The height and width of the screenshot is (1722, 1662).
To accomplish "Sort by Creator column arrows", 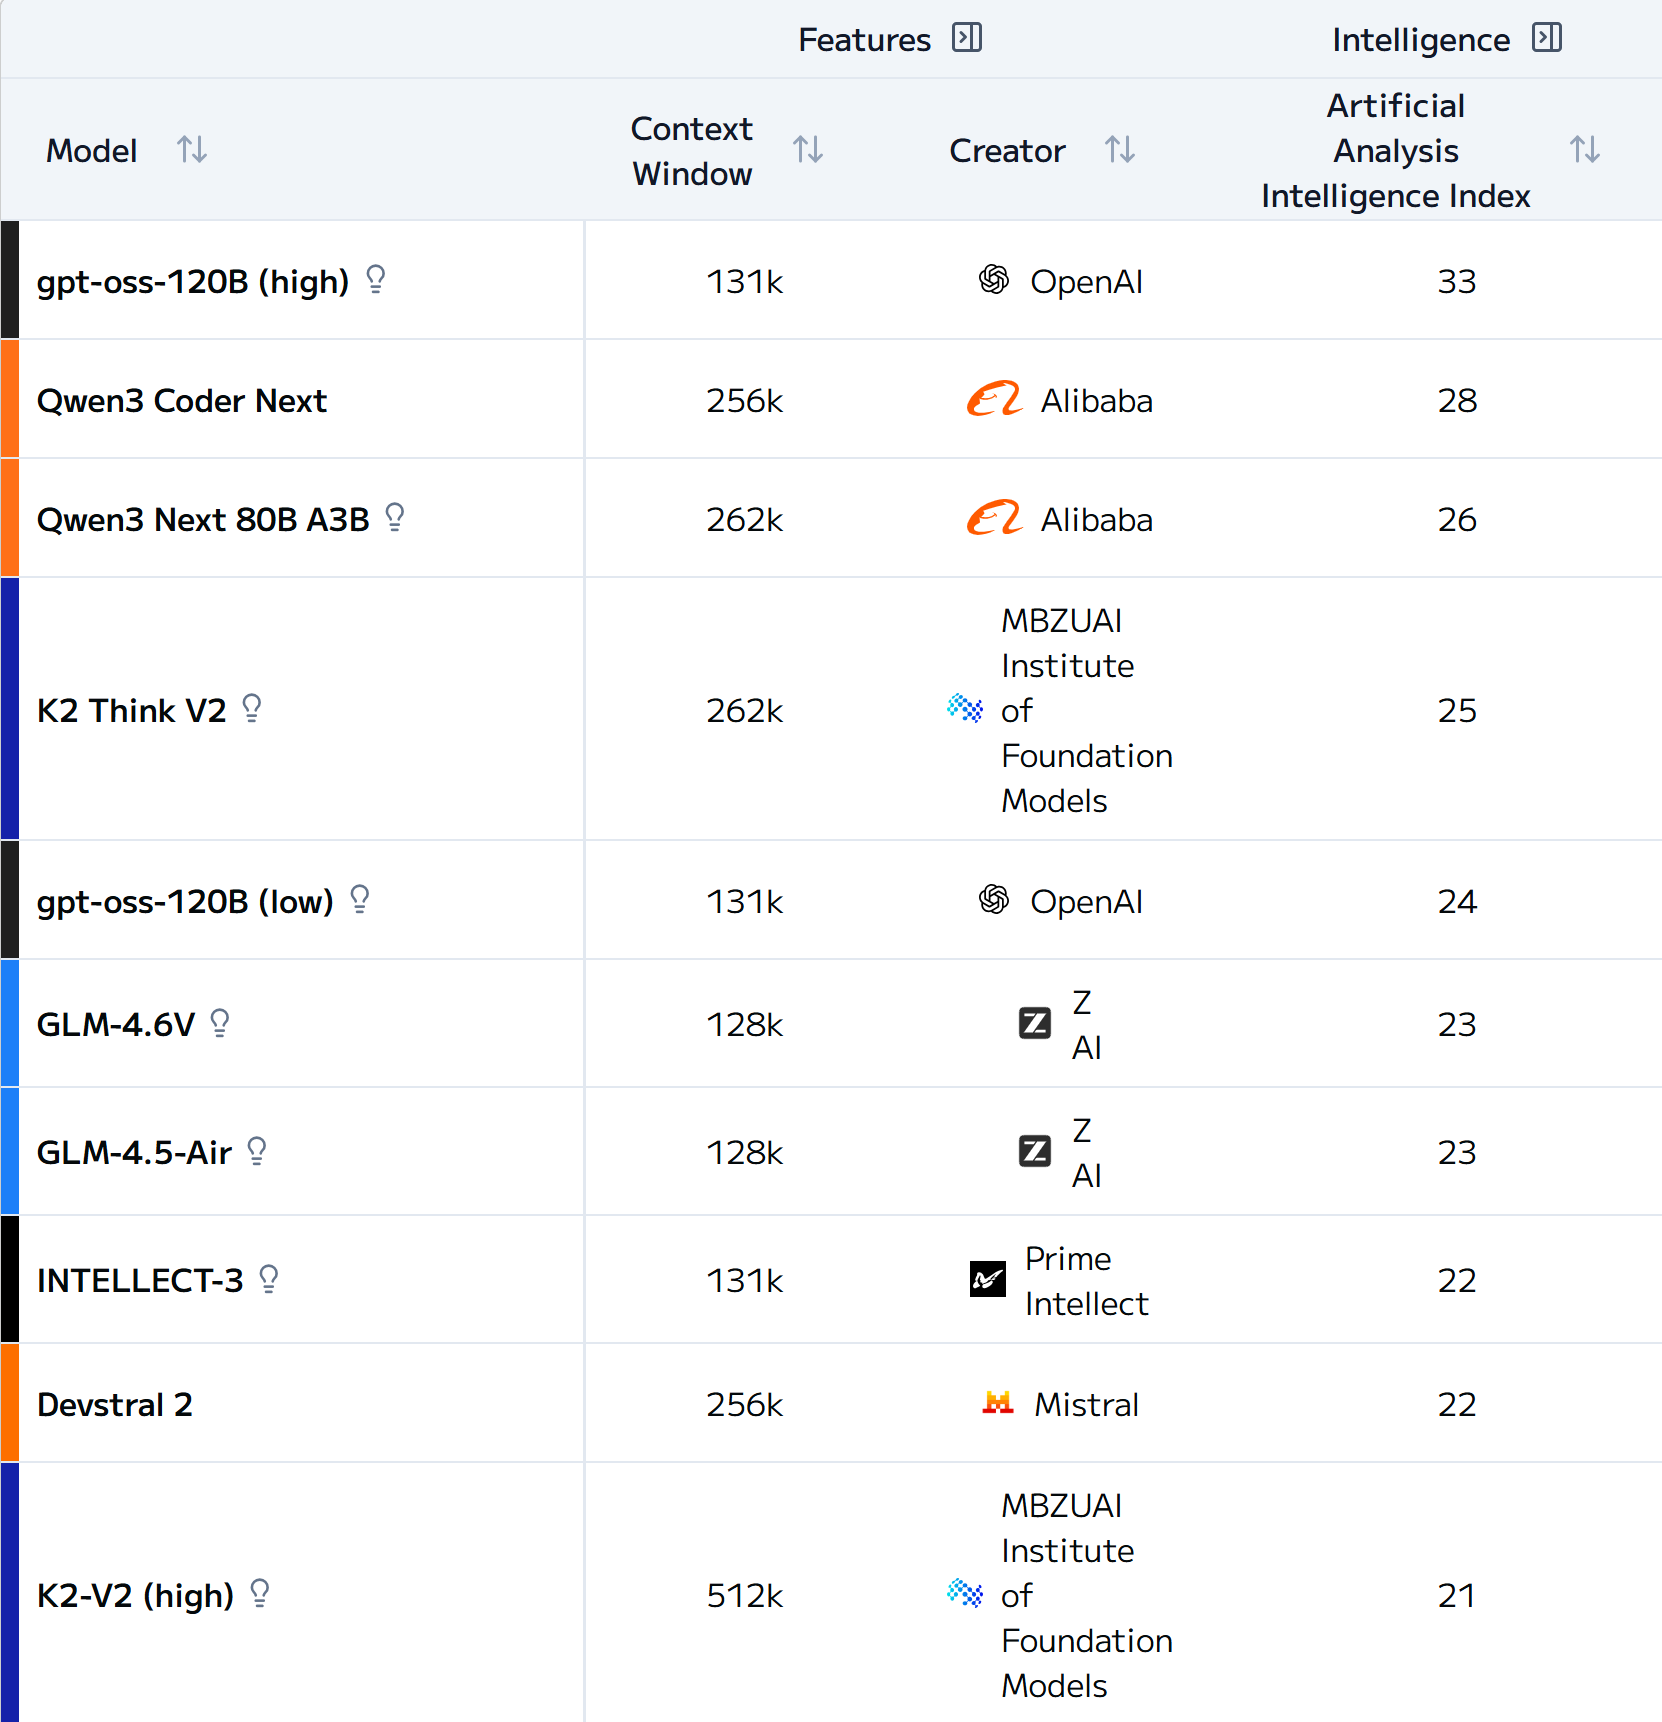I will coord(1120,150).
